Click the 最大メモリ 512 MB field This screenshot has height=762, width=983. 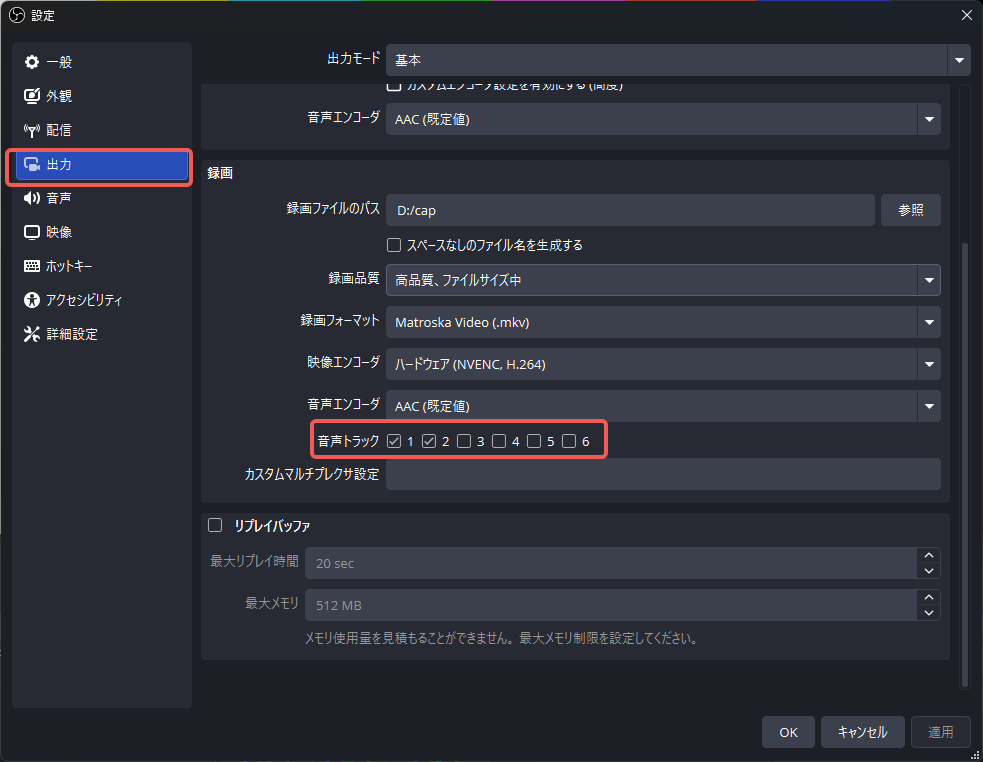611,605
